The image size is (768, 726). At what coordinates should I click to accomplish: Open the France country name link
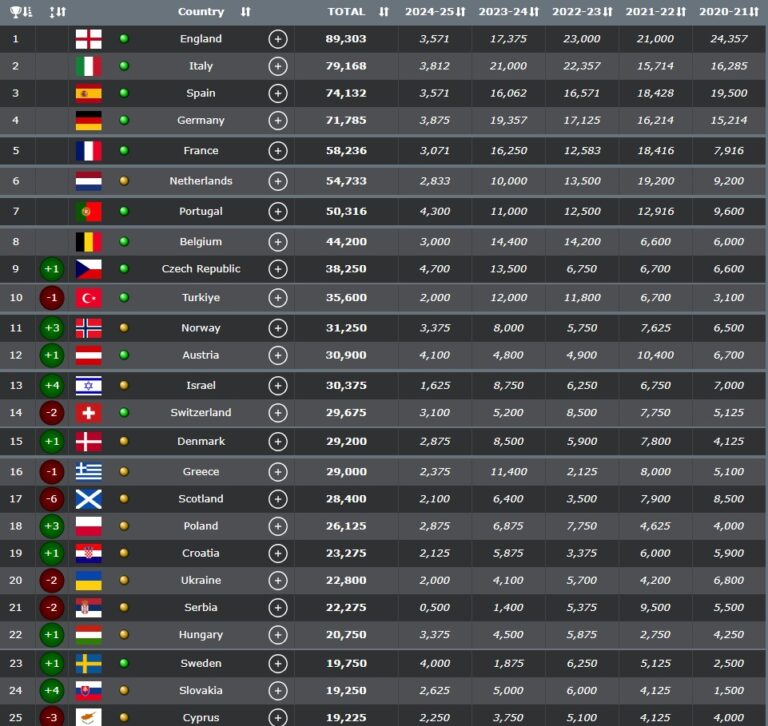(201, 151)
